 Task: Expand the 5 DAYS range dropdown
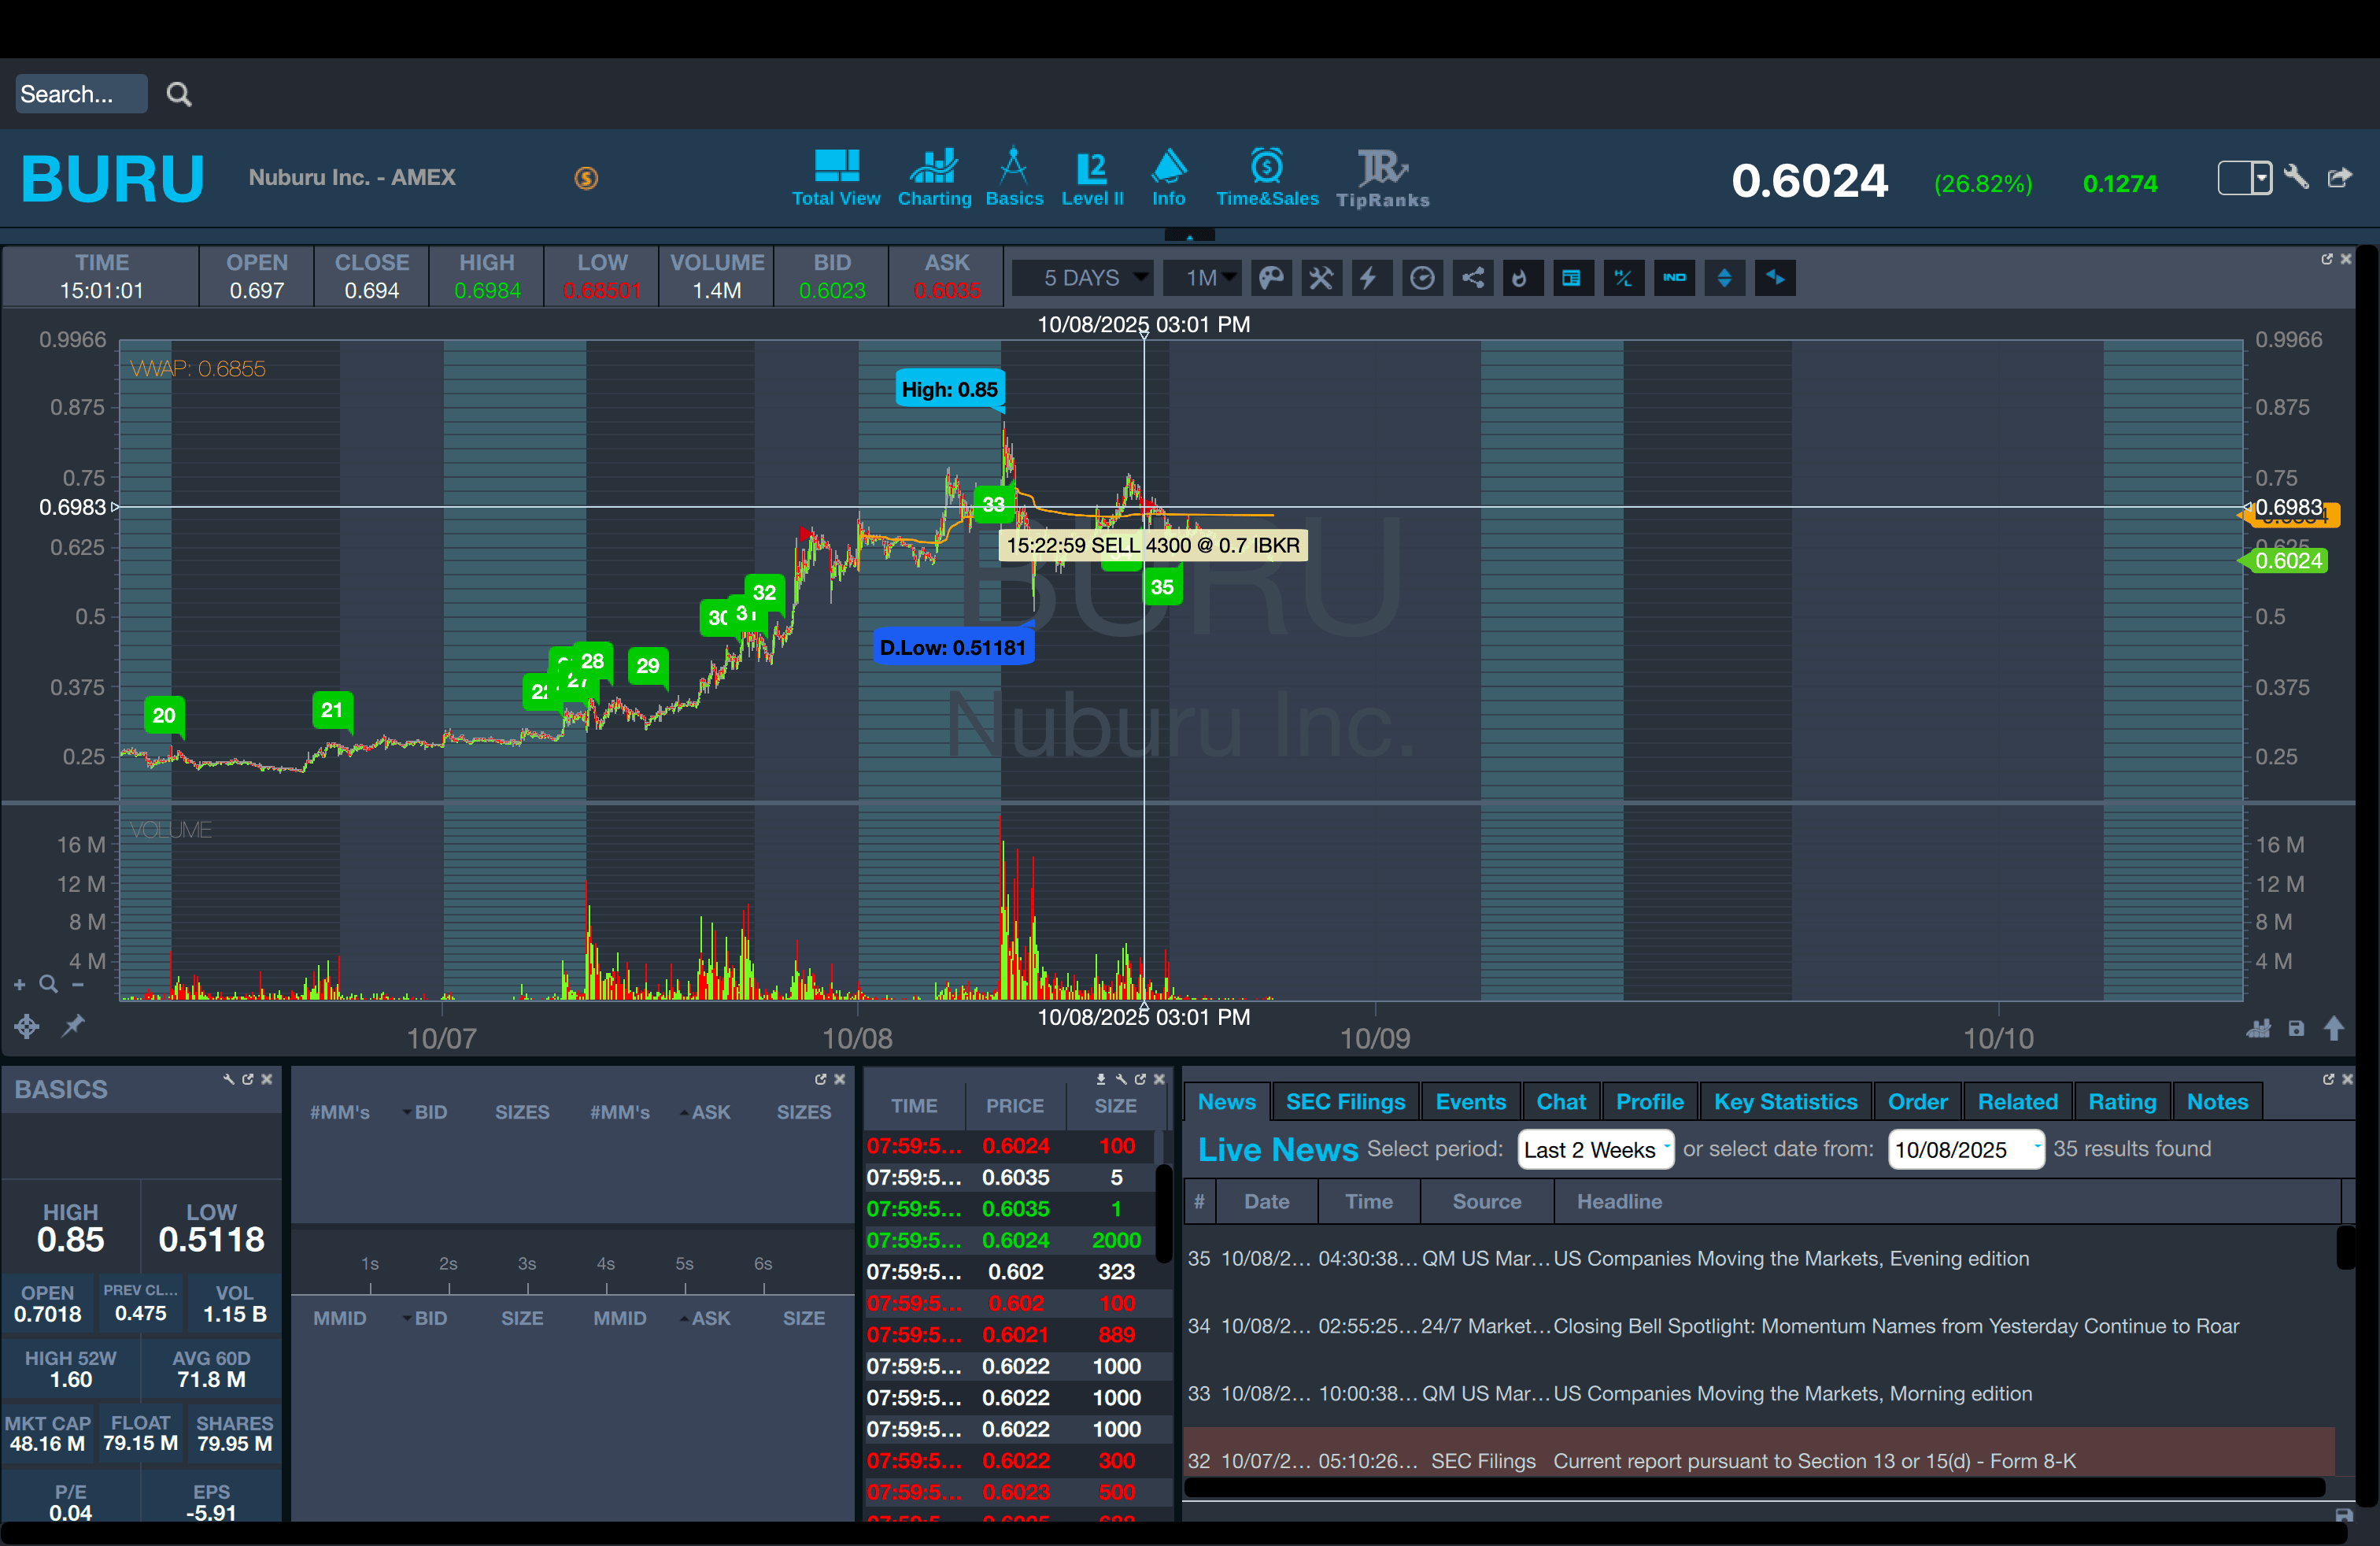click(1084, 278)
